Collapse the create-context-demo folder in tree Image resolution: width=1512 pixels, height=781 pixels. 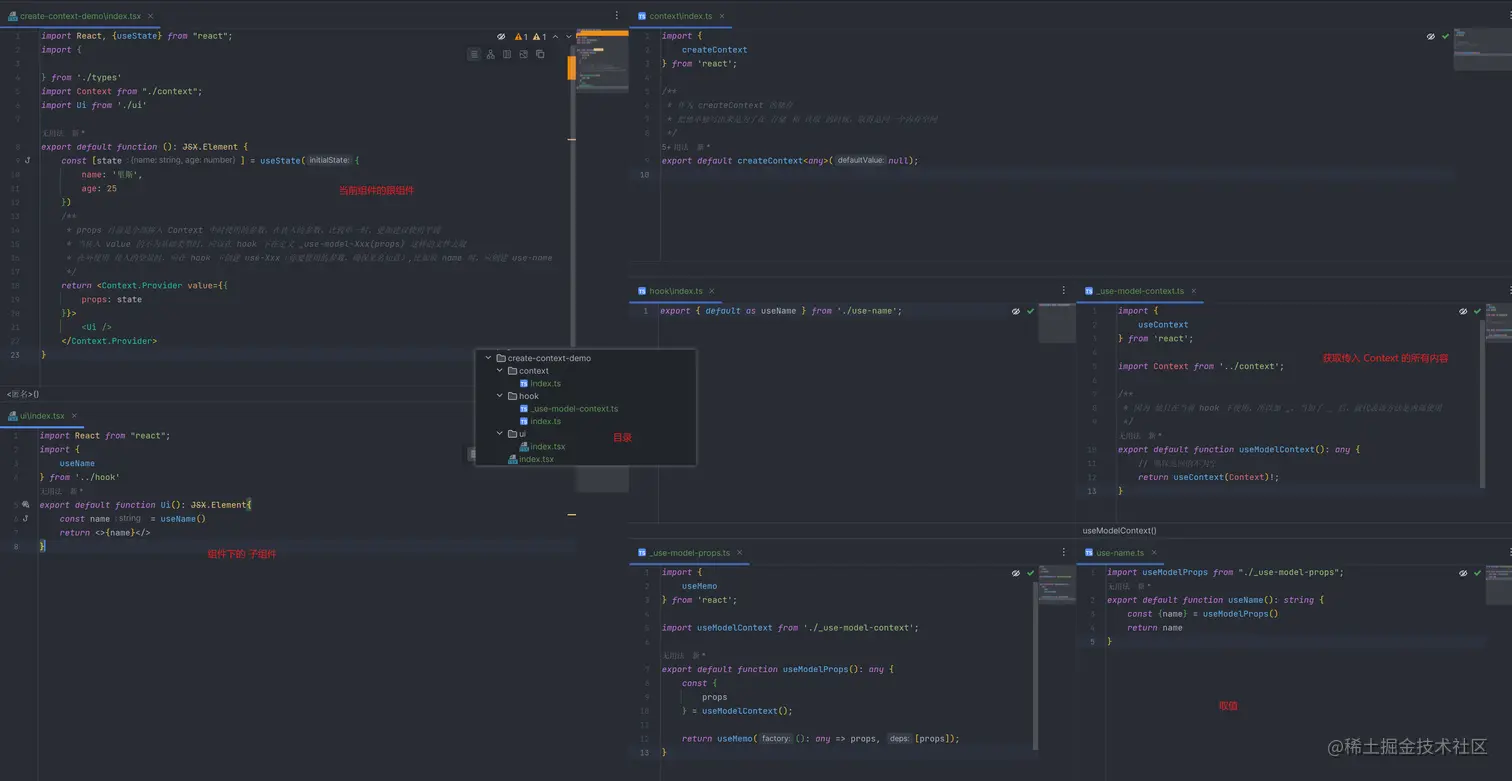[488, 358]
